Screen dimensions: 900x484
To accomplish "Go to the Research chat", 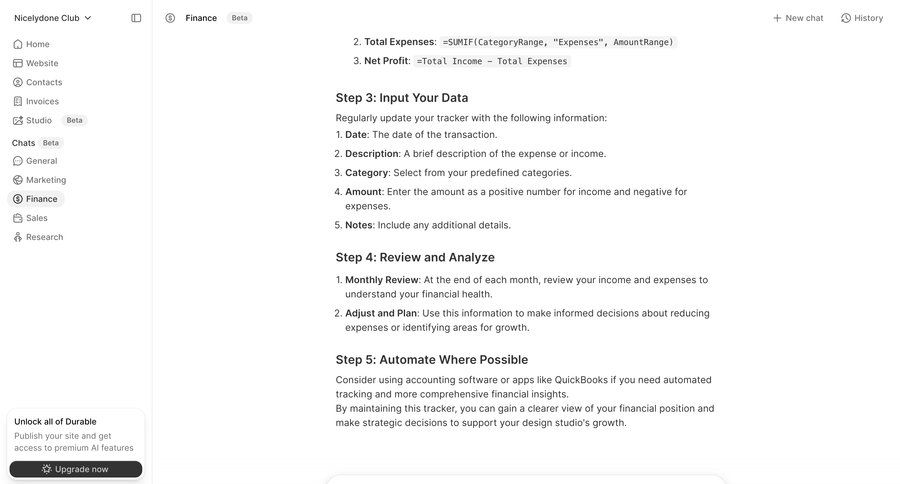I will (44, 237).
